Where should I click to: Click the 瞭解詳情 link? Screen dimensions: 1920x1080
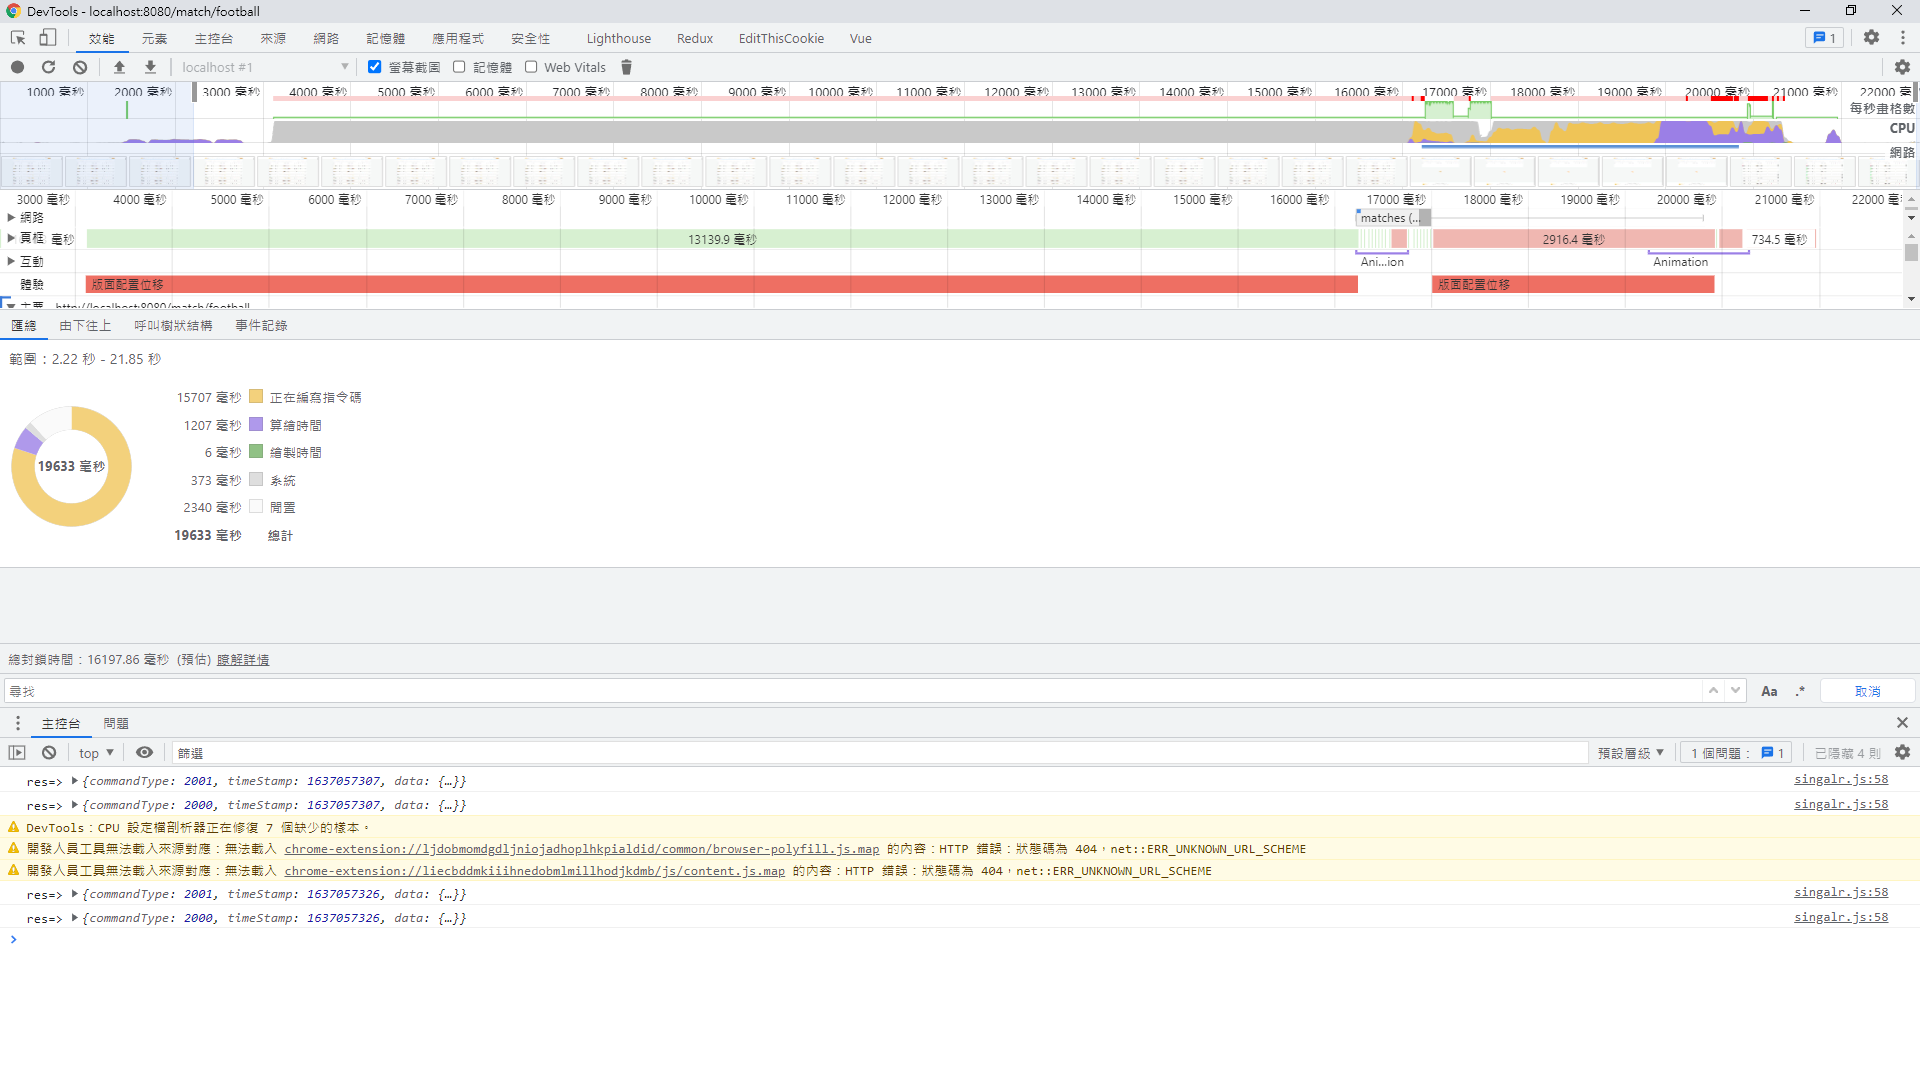click(x=243, y=660)
